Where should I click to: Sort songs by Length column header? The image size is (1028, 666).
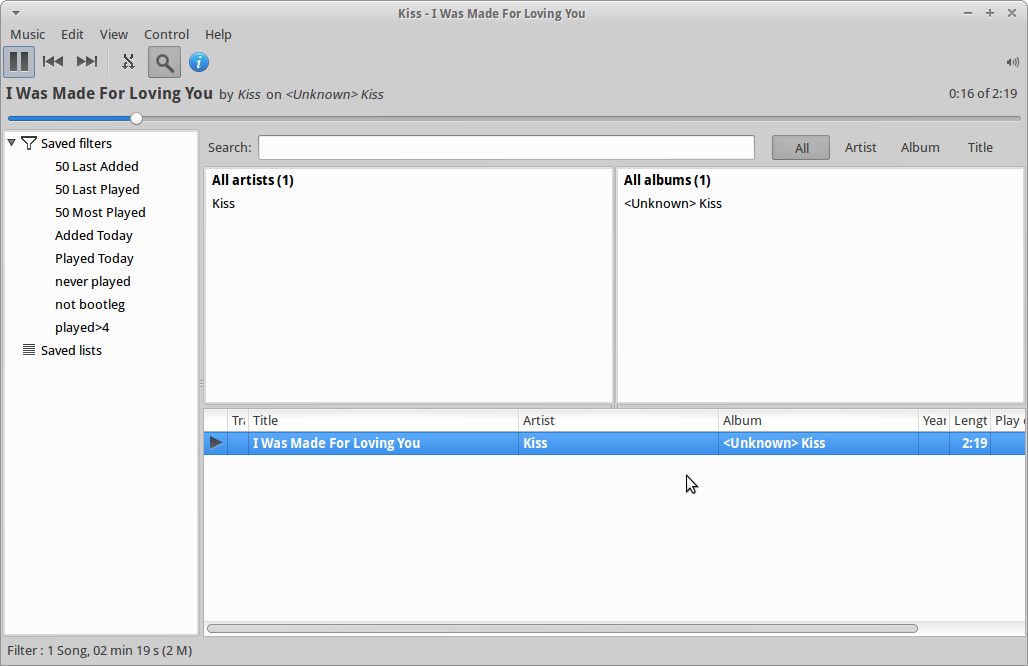point(970,420)
